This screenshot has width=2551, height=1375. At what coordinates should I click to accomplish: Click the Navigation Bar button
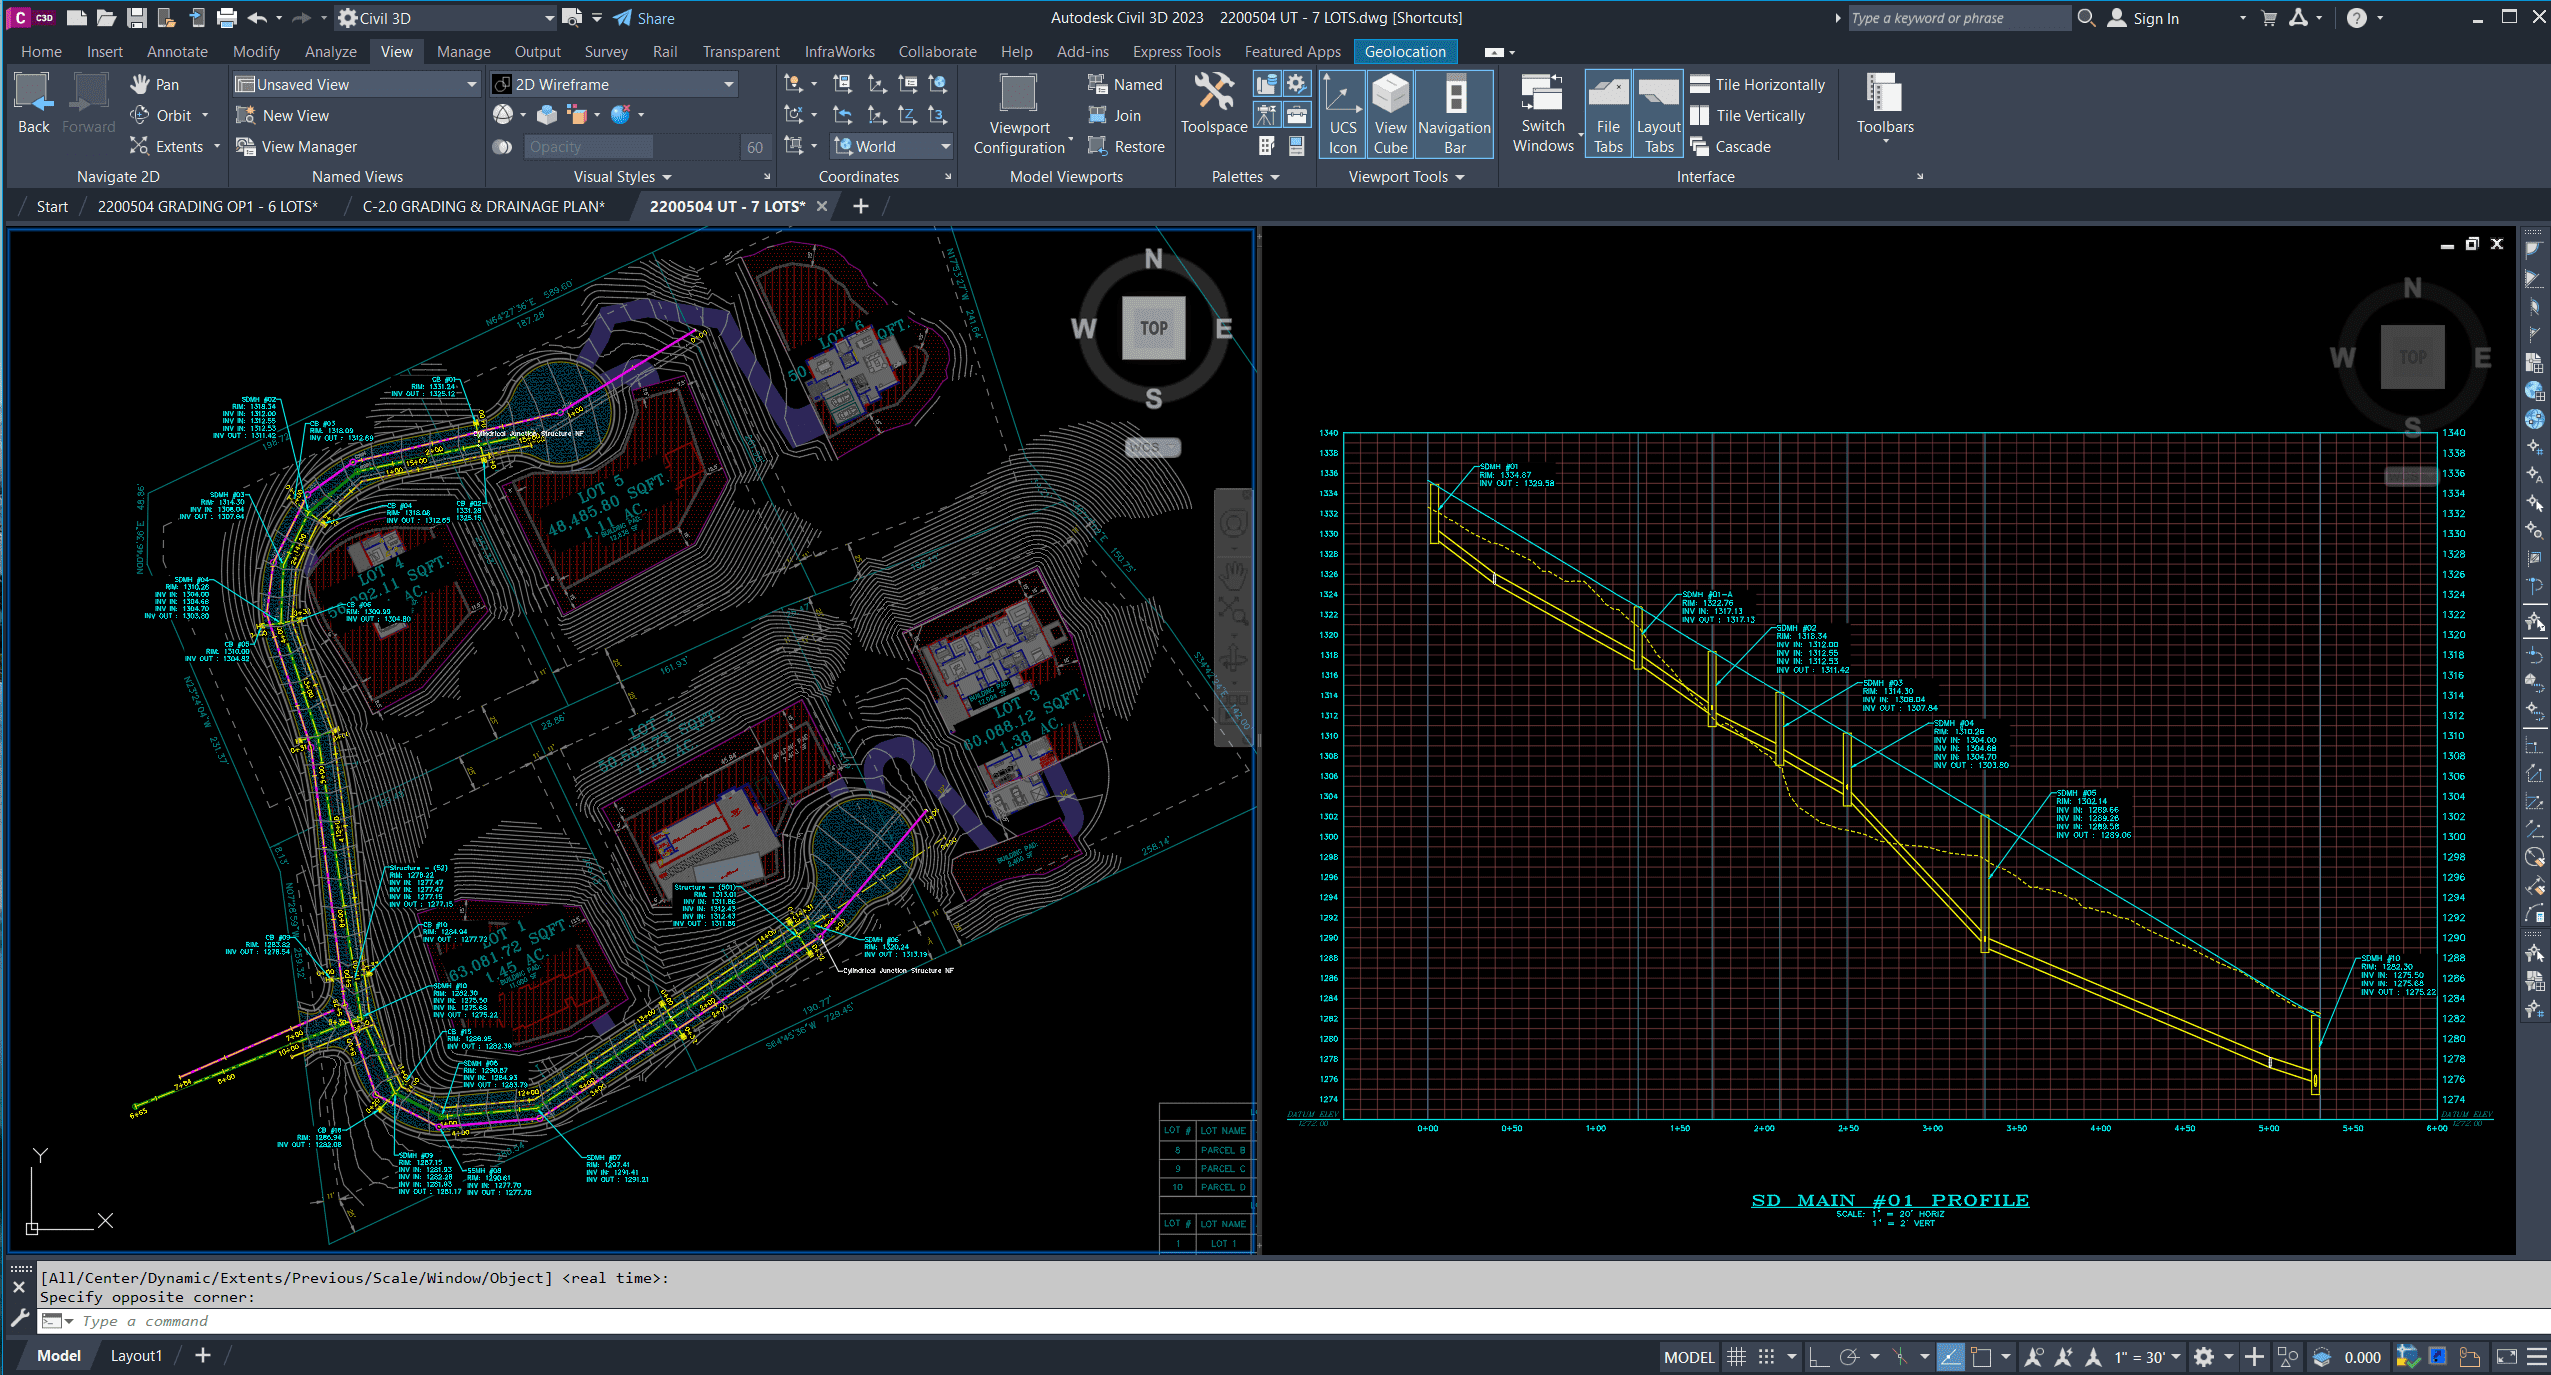coord(1454,114)
